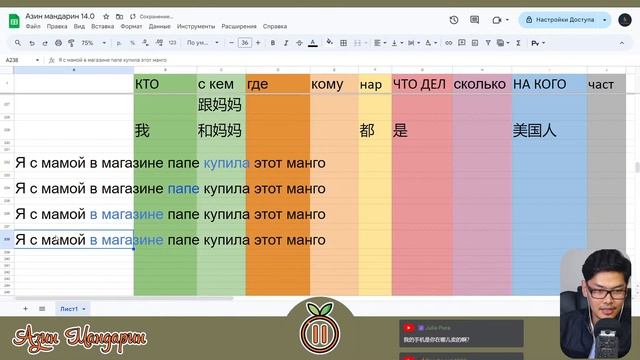The image size is (640, 360).
Task: Open the zoom level 75% dropdown
Action: click(x=93, y=43)
